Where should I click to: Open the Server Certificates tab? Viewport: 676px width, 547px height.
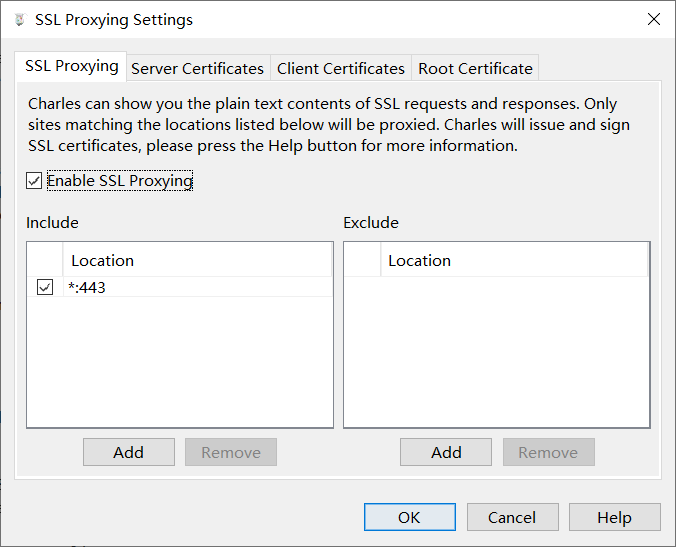pyautogui.click(x=197, y=68)
